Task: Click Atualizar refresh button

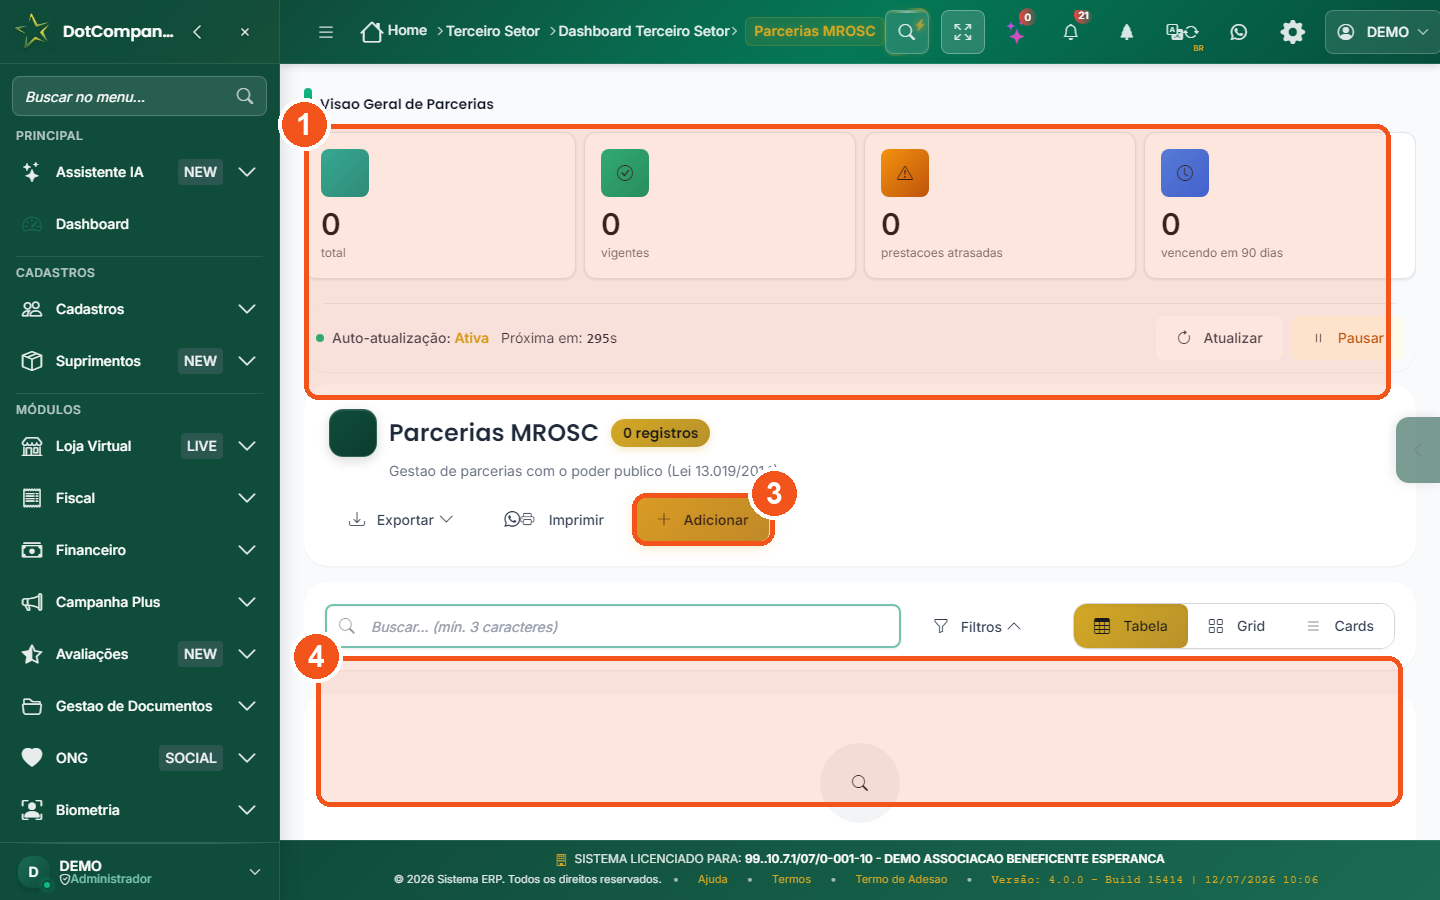Action: (1219, 338)
